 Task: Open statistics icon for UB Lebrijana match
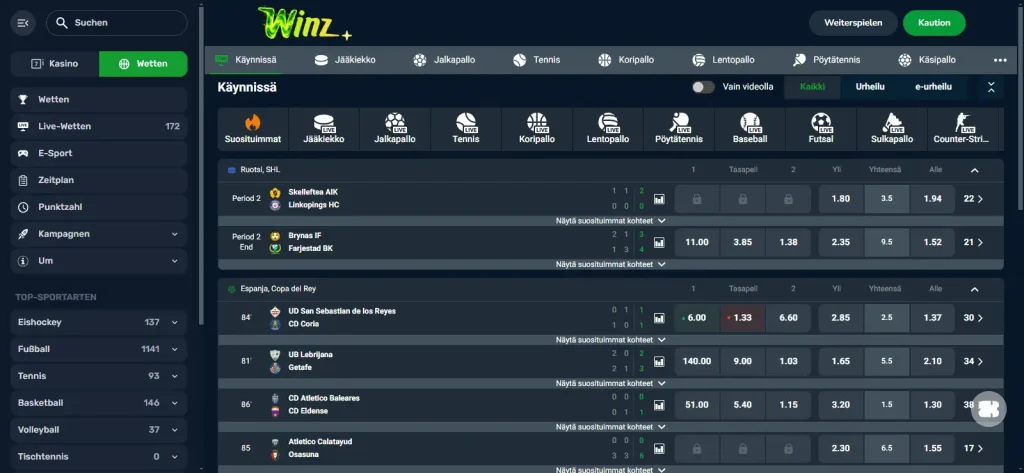point(659,361)
